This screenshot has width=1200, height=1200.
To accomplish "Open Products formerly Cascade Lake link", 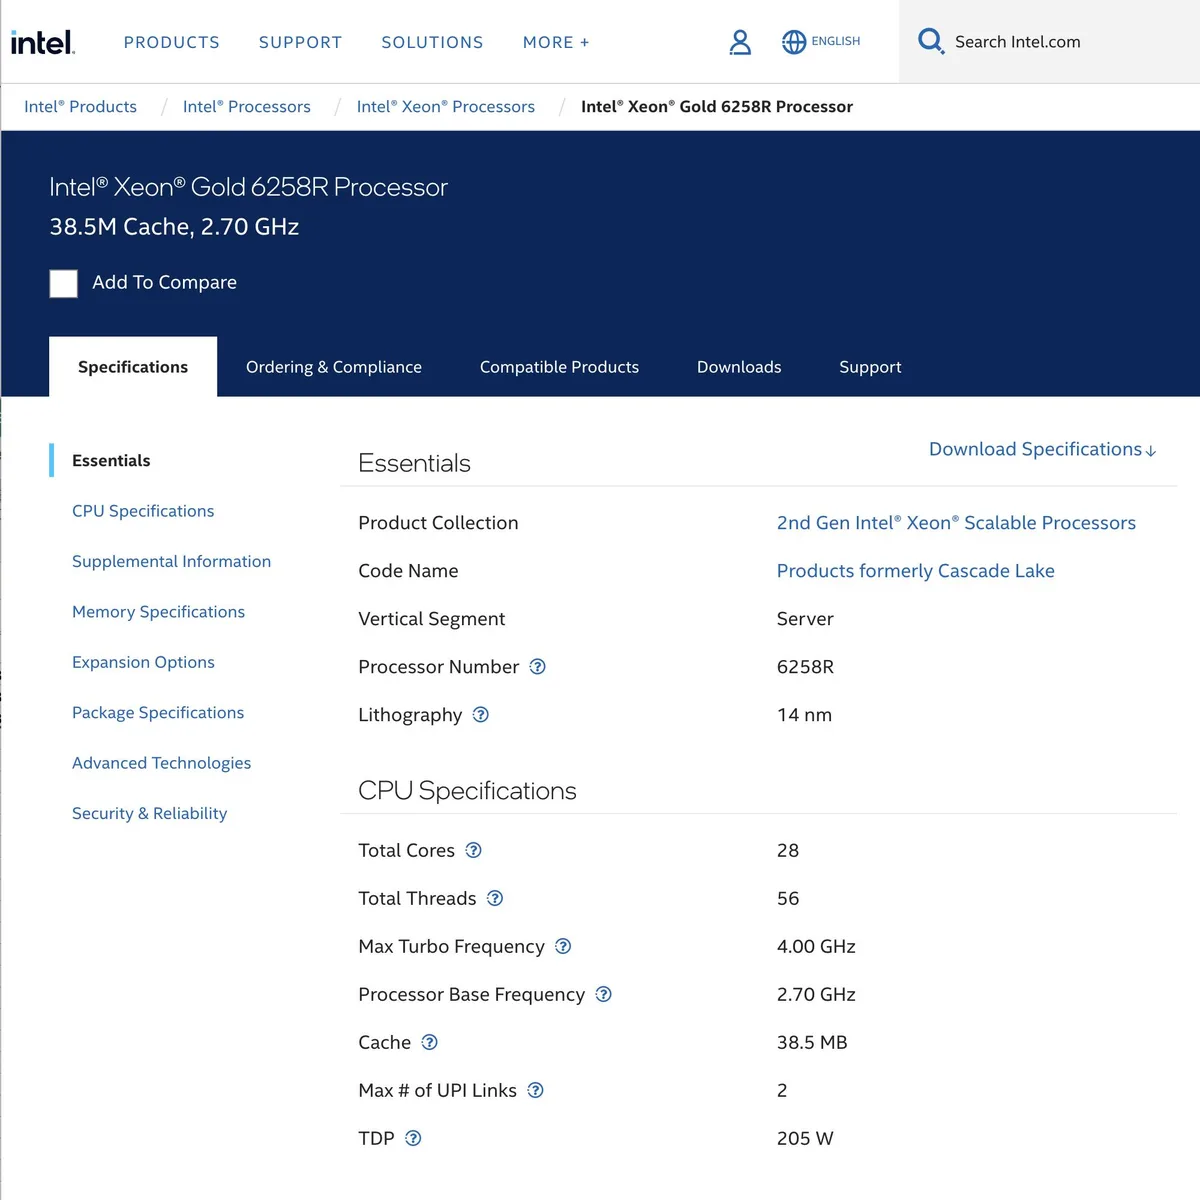I will pos(915,571).
